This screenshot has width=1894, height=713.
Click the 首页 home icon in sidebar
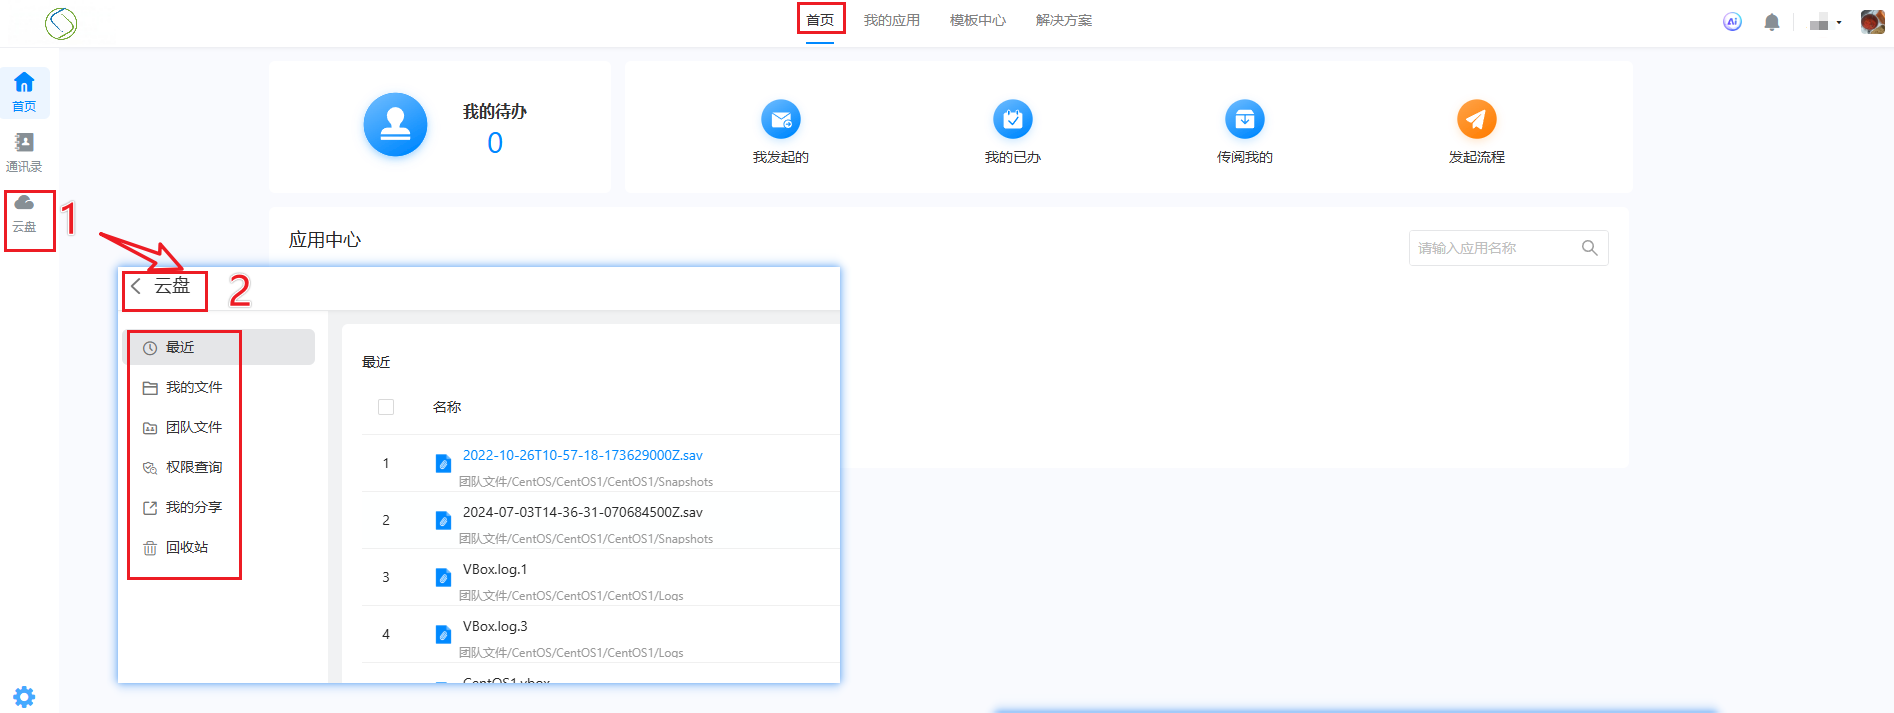[x=24, y=92]
